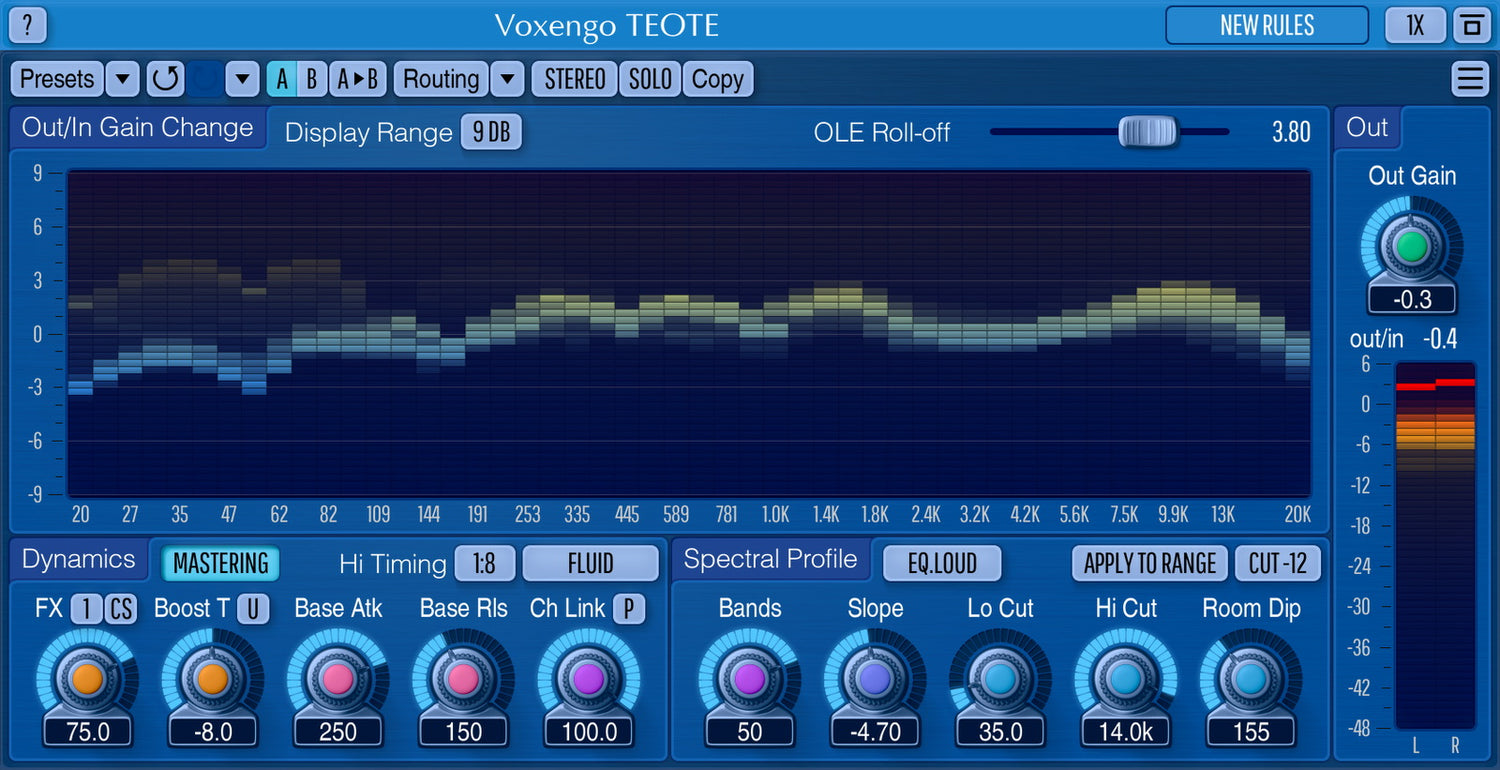
Task: Click the Out Gain knob
Action: (1411, 247)
